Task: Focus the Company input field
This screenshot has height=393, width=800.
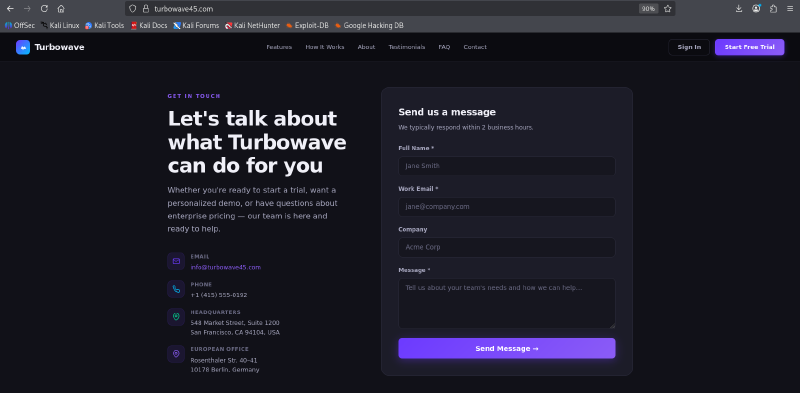Action: click(x=507, y=247)
